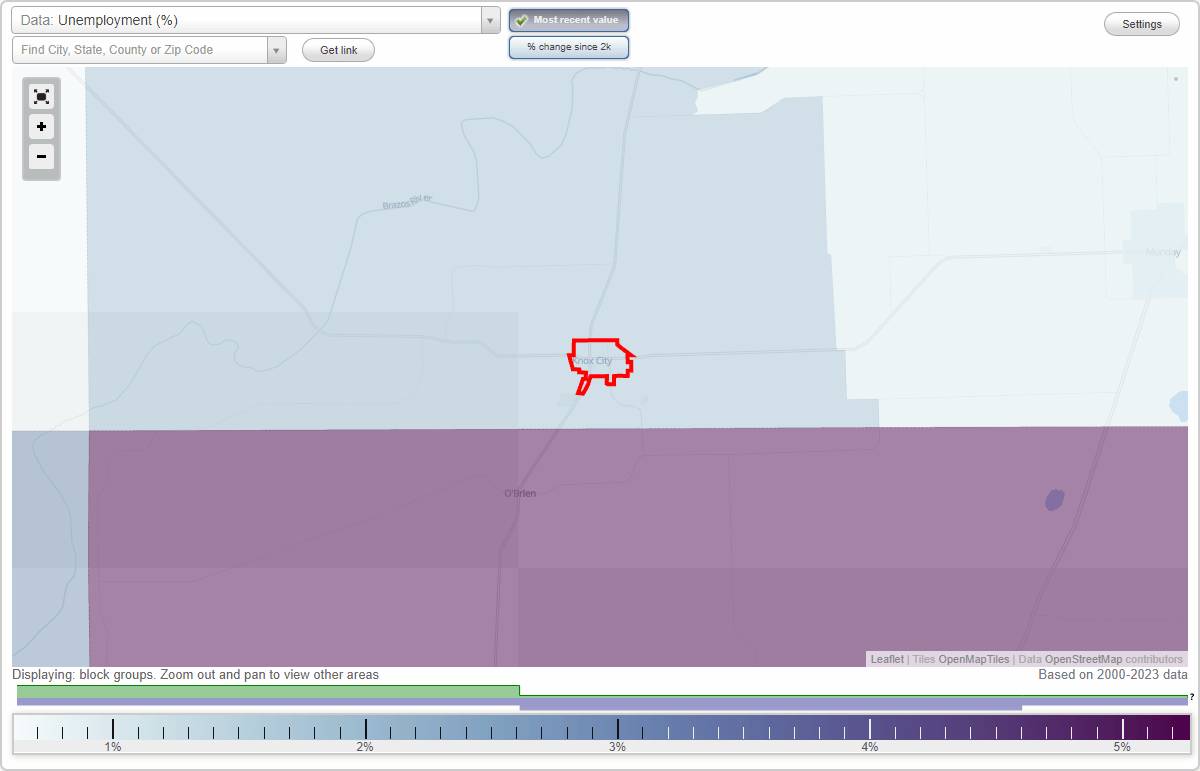Screen dimensions: 1200x771
Task: Click the 2% legend label
Action: (x=365, y=747)
